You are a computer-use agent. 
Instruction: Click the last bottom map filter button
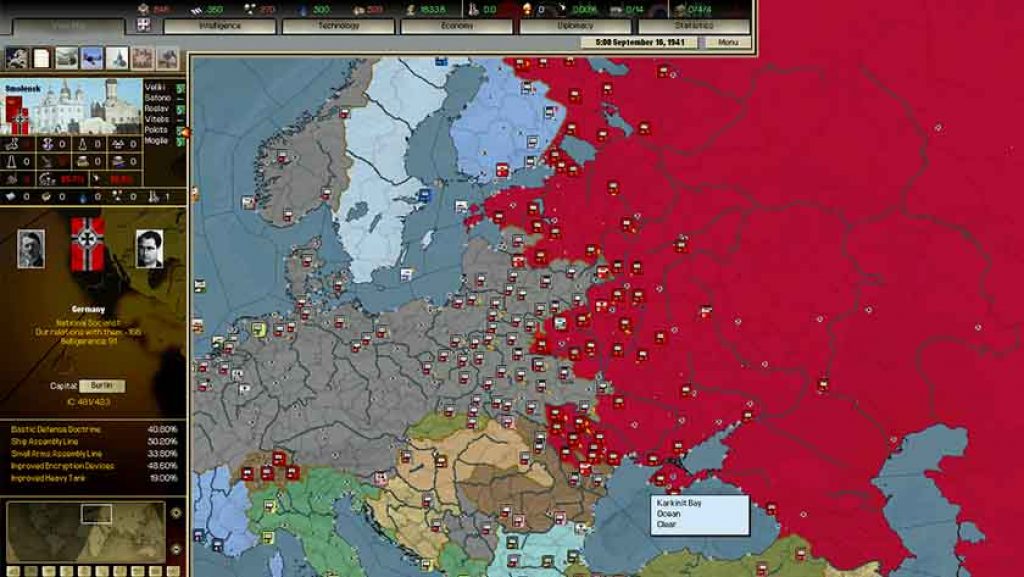172,571
